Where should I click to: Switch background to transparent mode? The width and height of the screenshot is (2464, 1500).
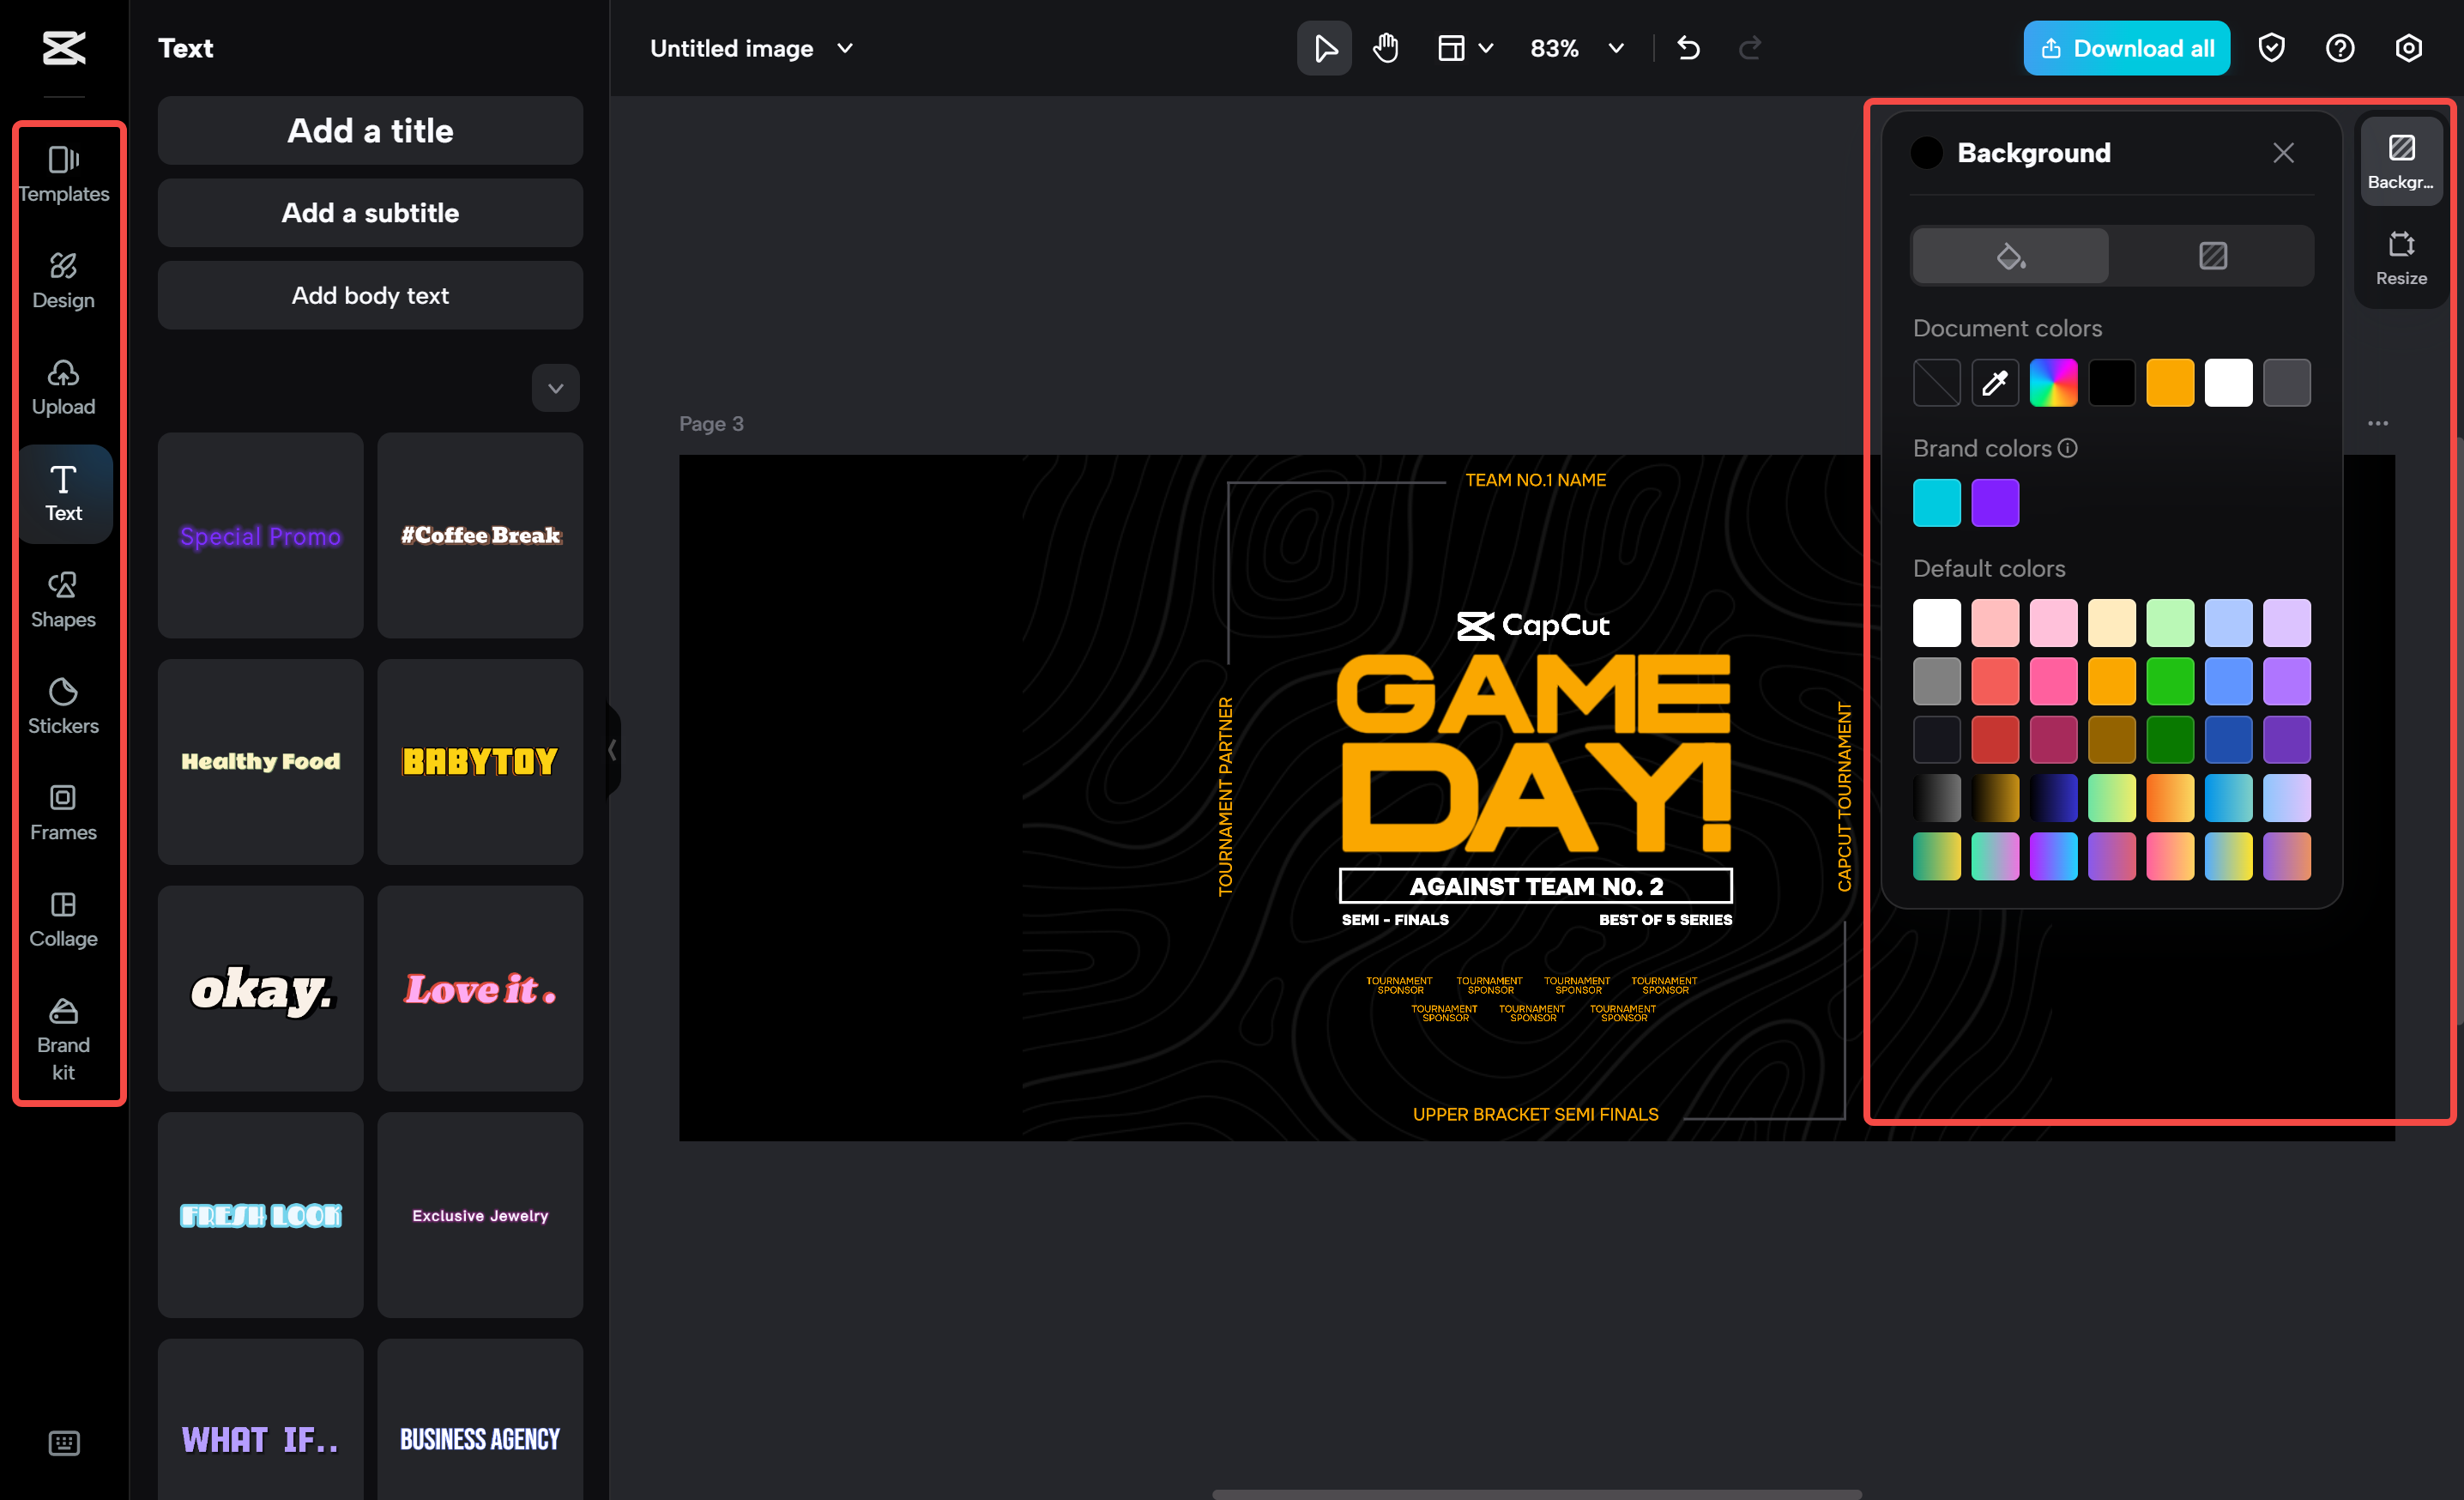click(x=2213, y=255)
